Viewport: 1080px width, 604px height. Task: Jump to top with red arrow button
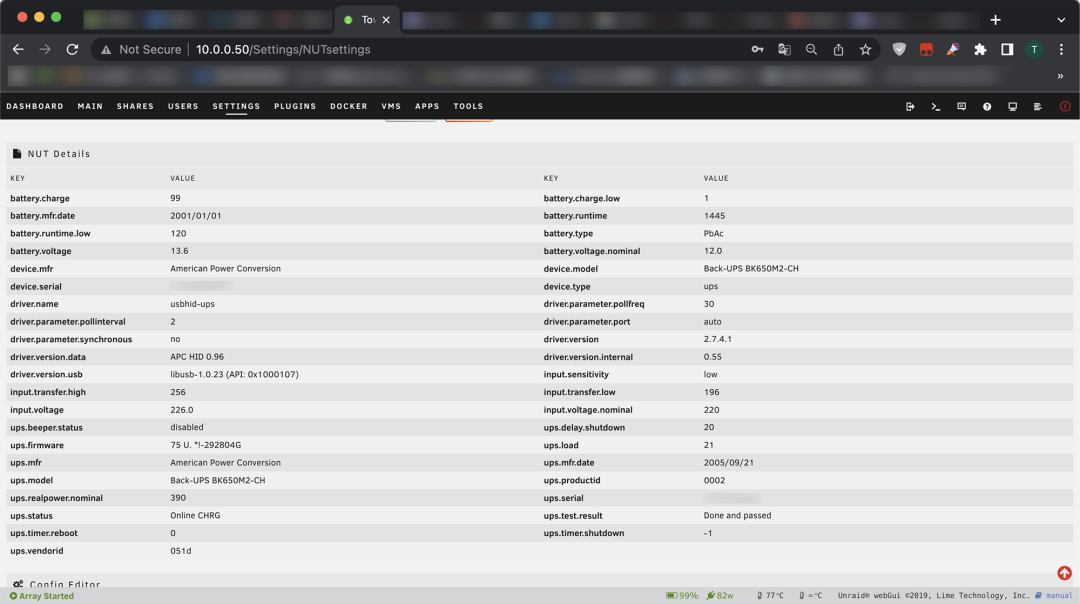pos(1064,573)
